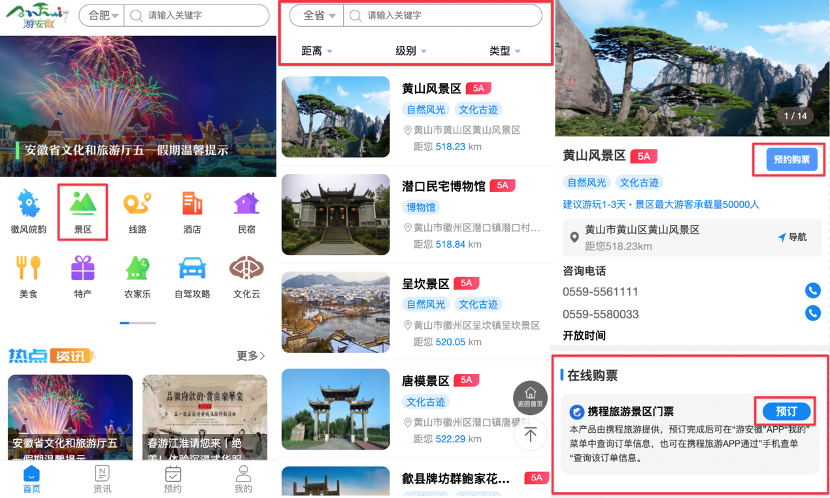
Task: Click search magnifier in 合肥 search bar
Action: [136, 15]
